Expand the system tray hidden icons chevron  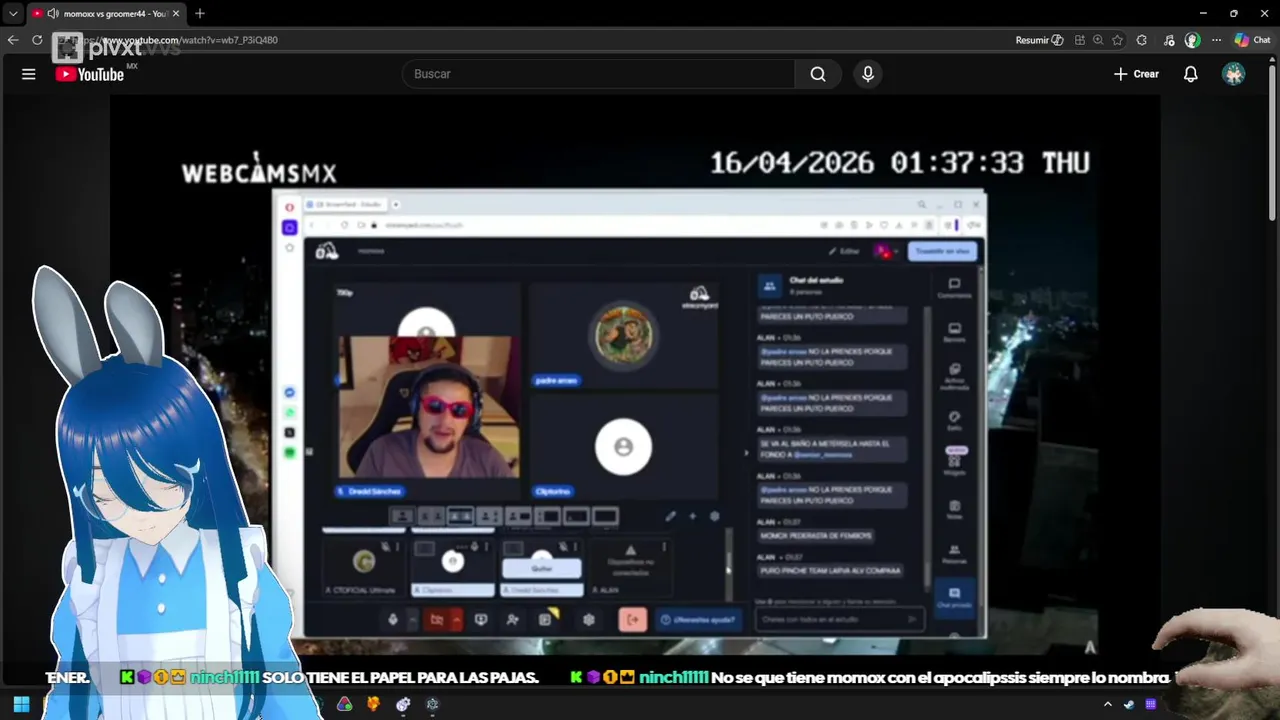(1108, 704)
